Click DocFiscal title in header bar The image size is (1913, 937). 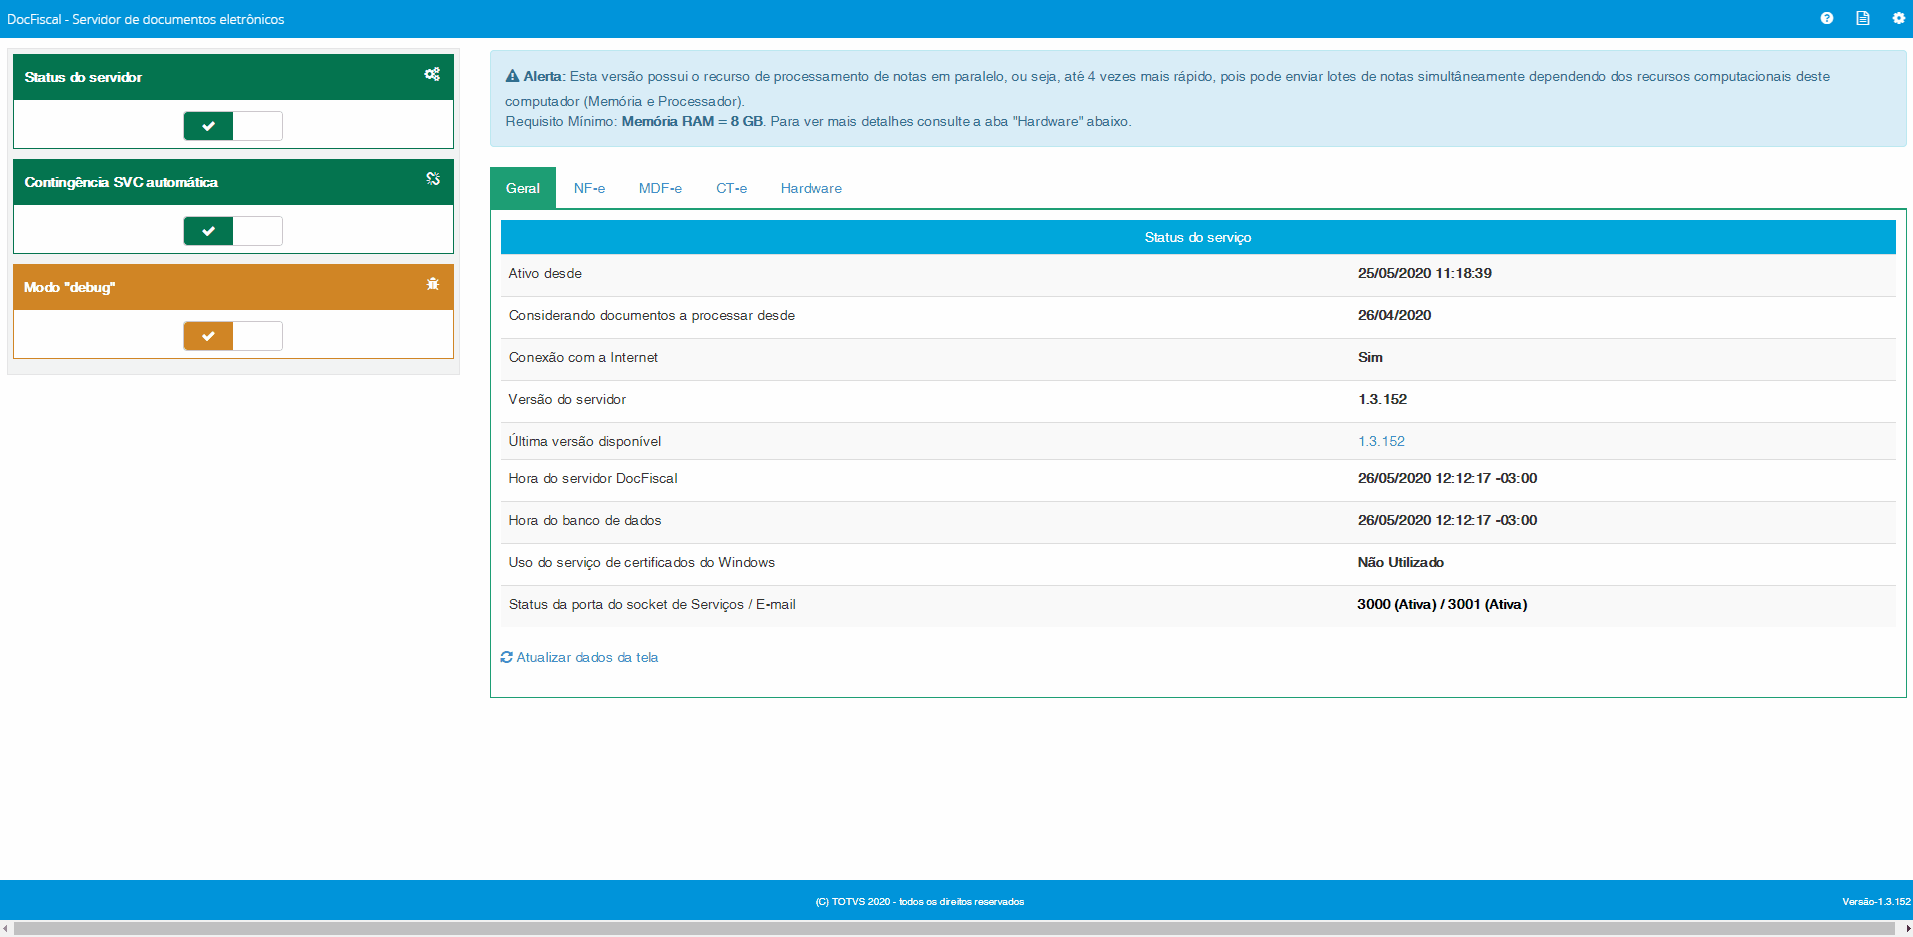coord(146,19)
